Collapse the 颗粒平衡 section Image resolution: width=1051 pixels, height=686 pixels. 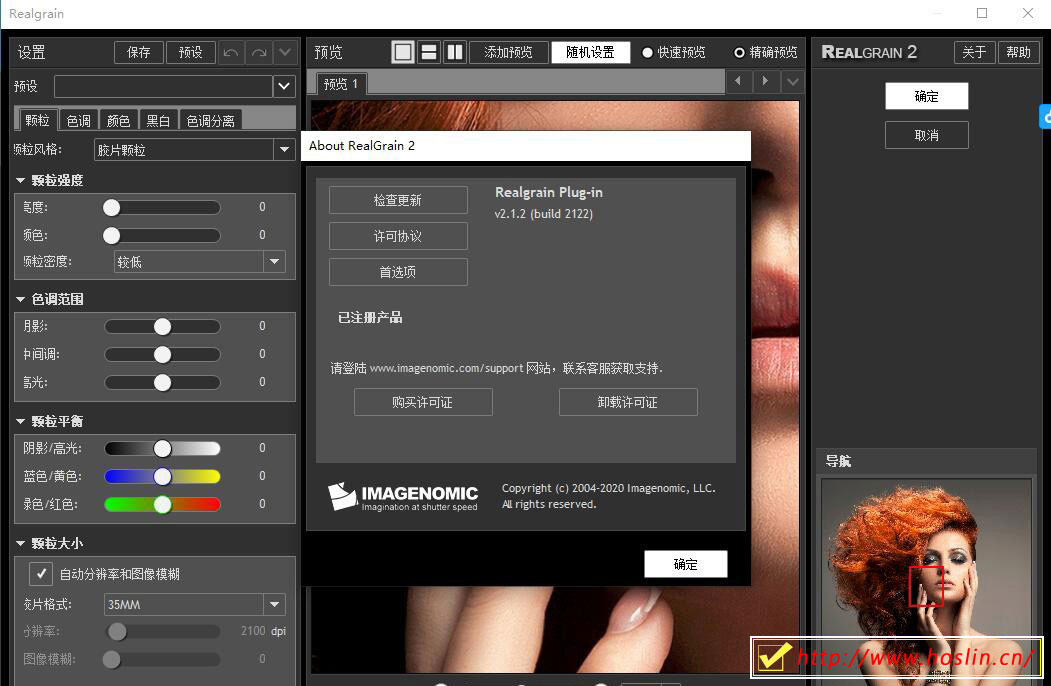20,421
